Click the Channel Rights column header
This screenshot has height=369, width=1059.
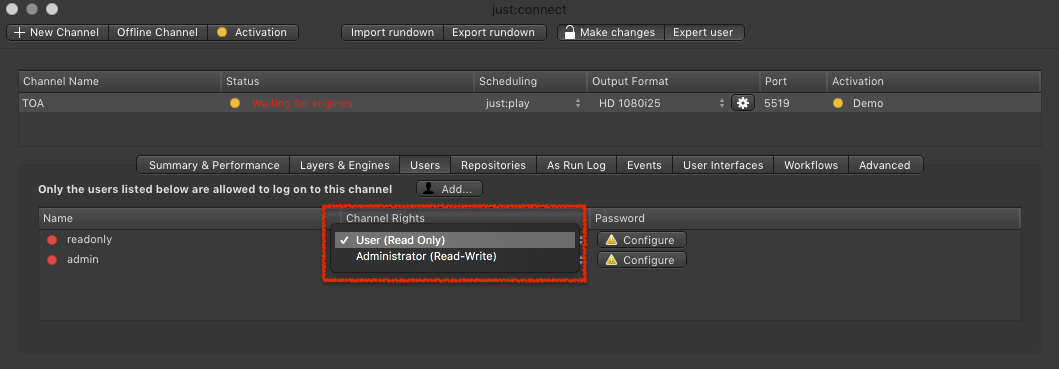[465, 218]
